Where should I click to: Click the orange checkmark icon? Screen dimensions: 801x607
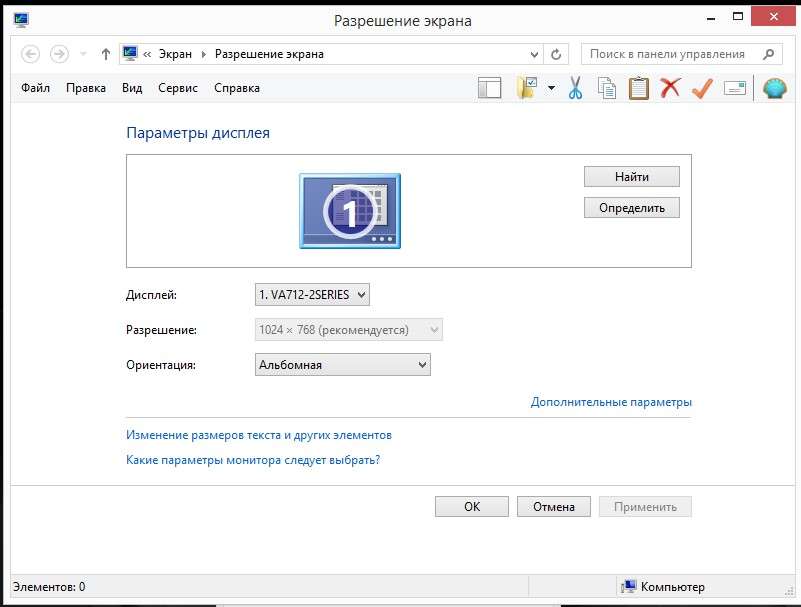(x=702, y=88)
